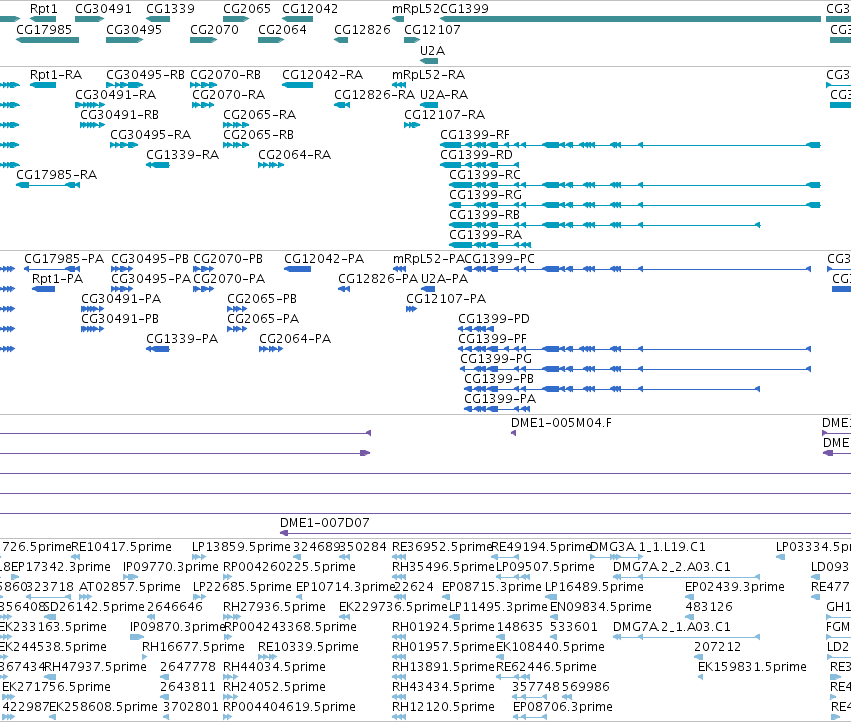Click the CG1339-PA protein label
The image size is (851, 722).
tap(182, 339)
